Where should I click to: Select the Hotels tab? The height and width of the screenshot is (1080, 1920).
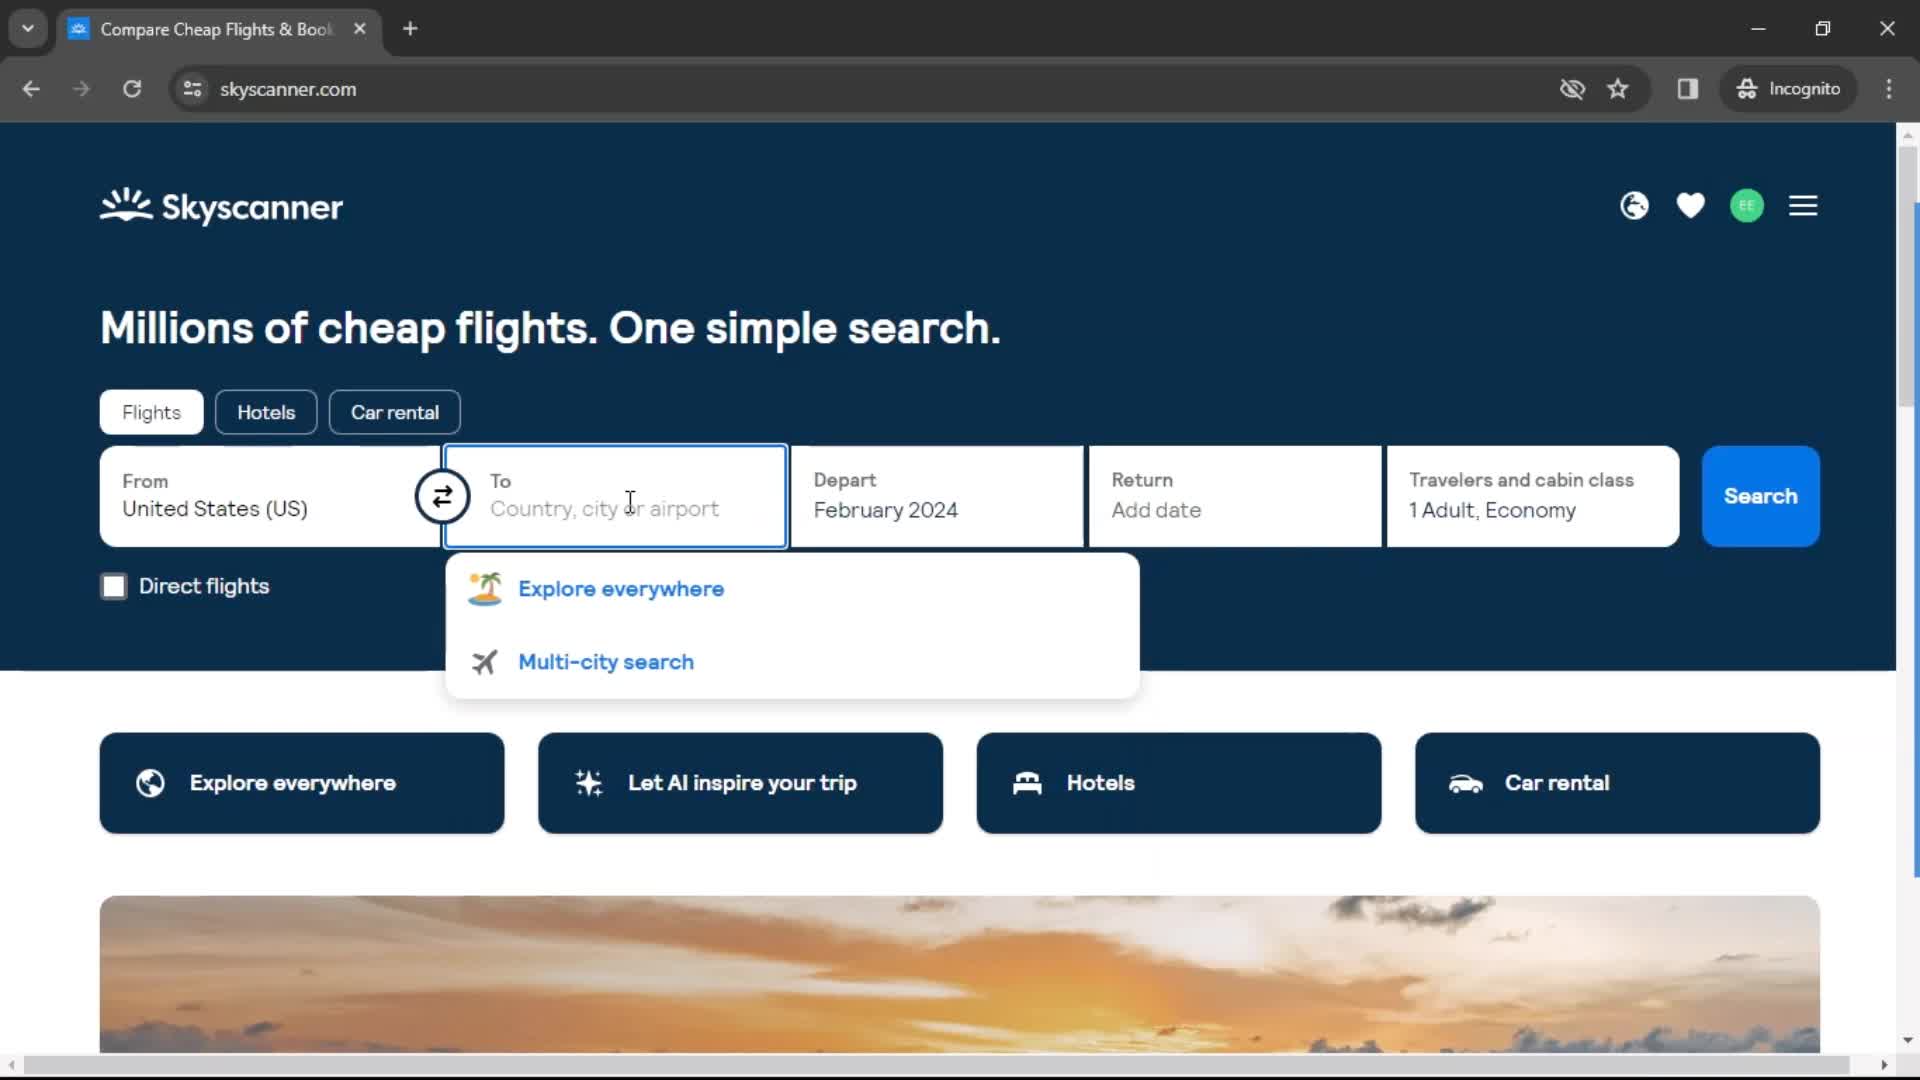265,411
